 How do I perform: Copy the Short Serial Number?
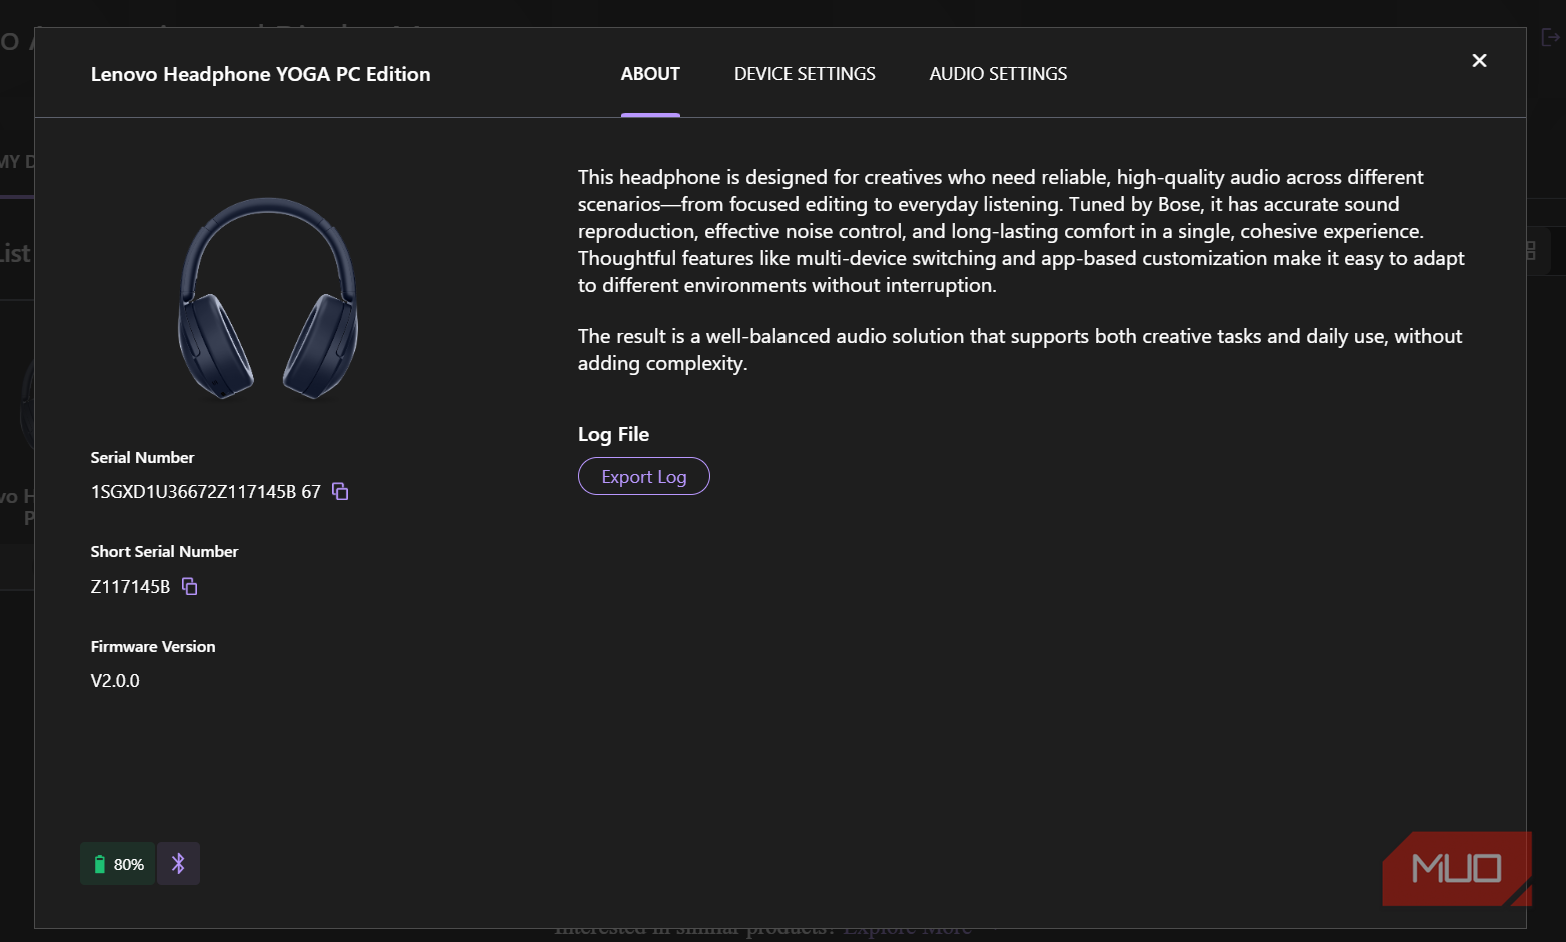tap(190, 586)
